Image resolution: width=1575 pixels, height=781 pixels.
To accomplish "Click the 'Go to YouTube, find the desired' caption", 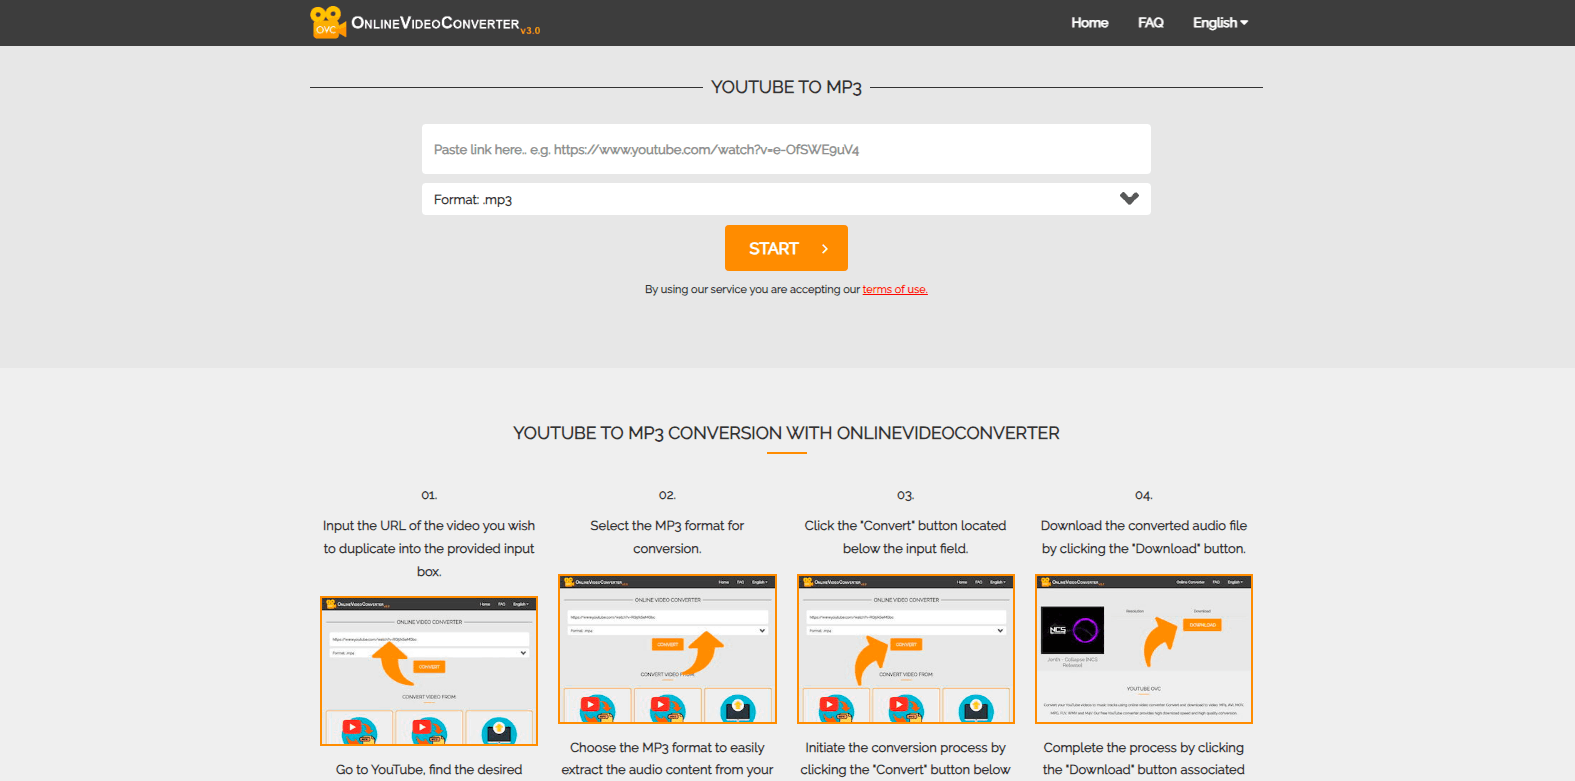I will (x=429, y=770).
